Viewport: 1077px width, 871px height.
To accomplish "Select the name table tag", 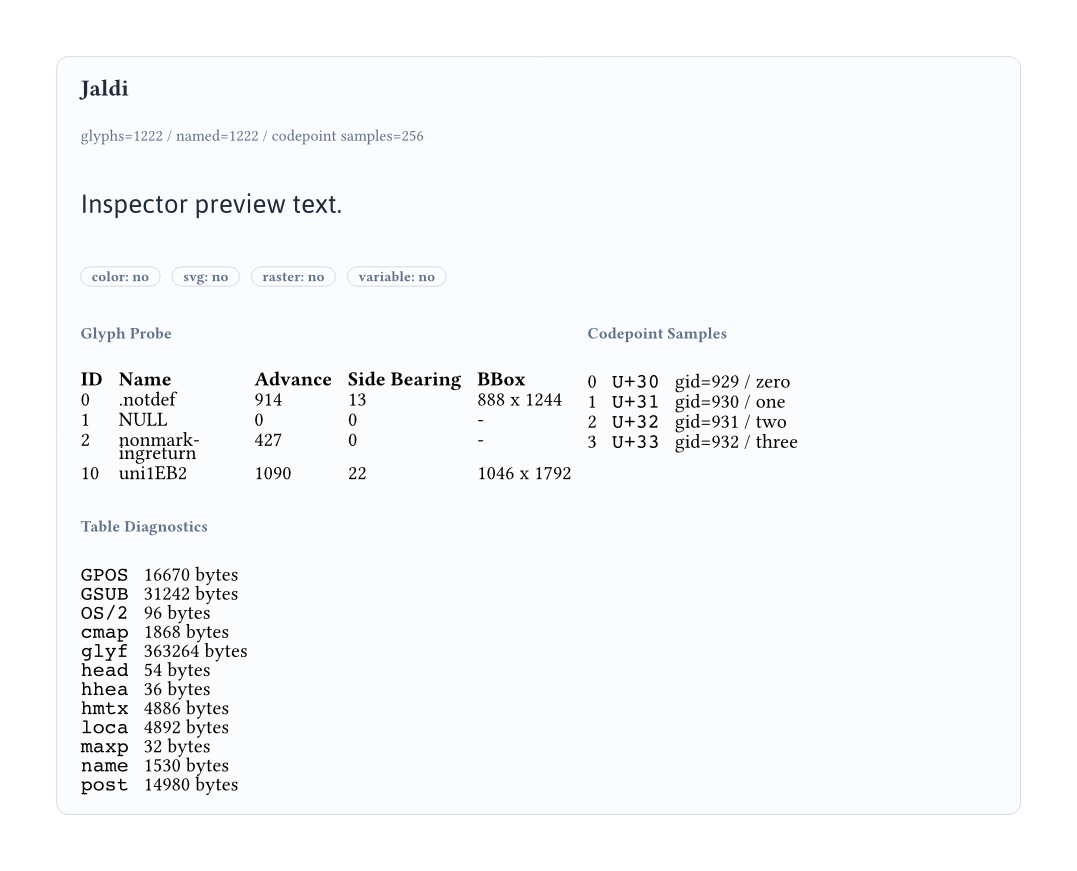I will (x=104, y=766).
